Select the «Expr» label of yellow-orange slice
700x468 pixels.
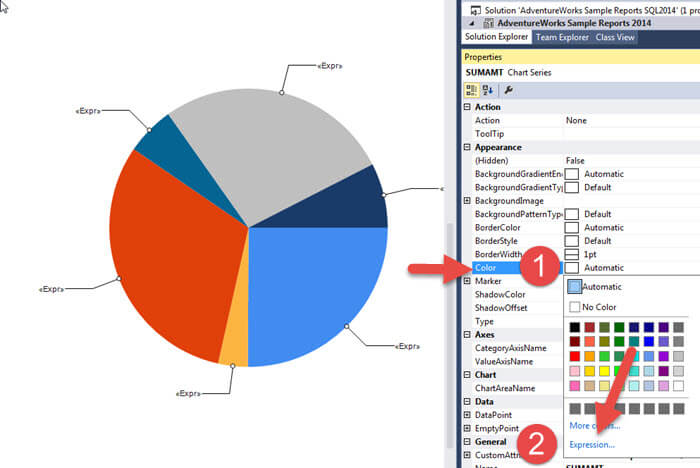click(188, 393)
